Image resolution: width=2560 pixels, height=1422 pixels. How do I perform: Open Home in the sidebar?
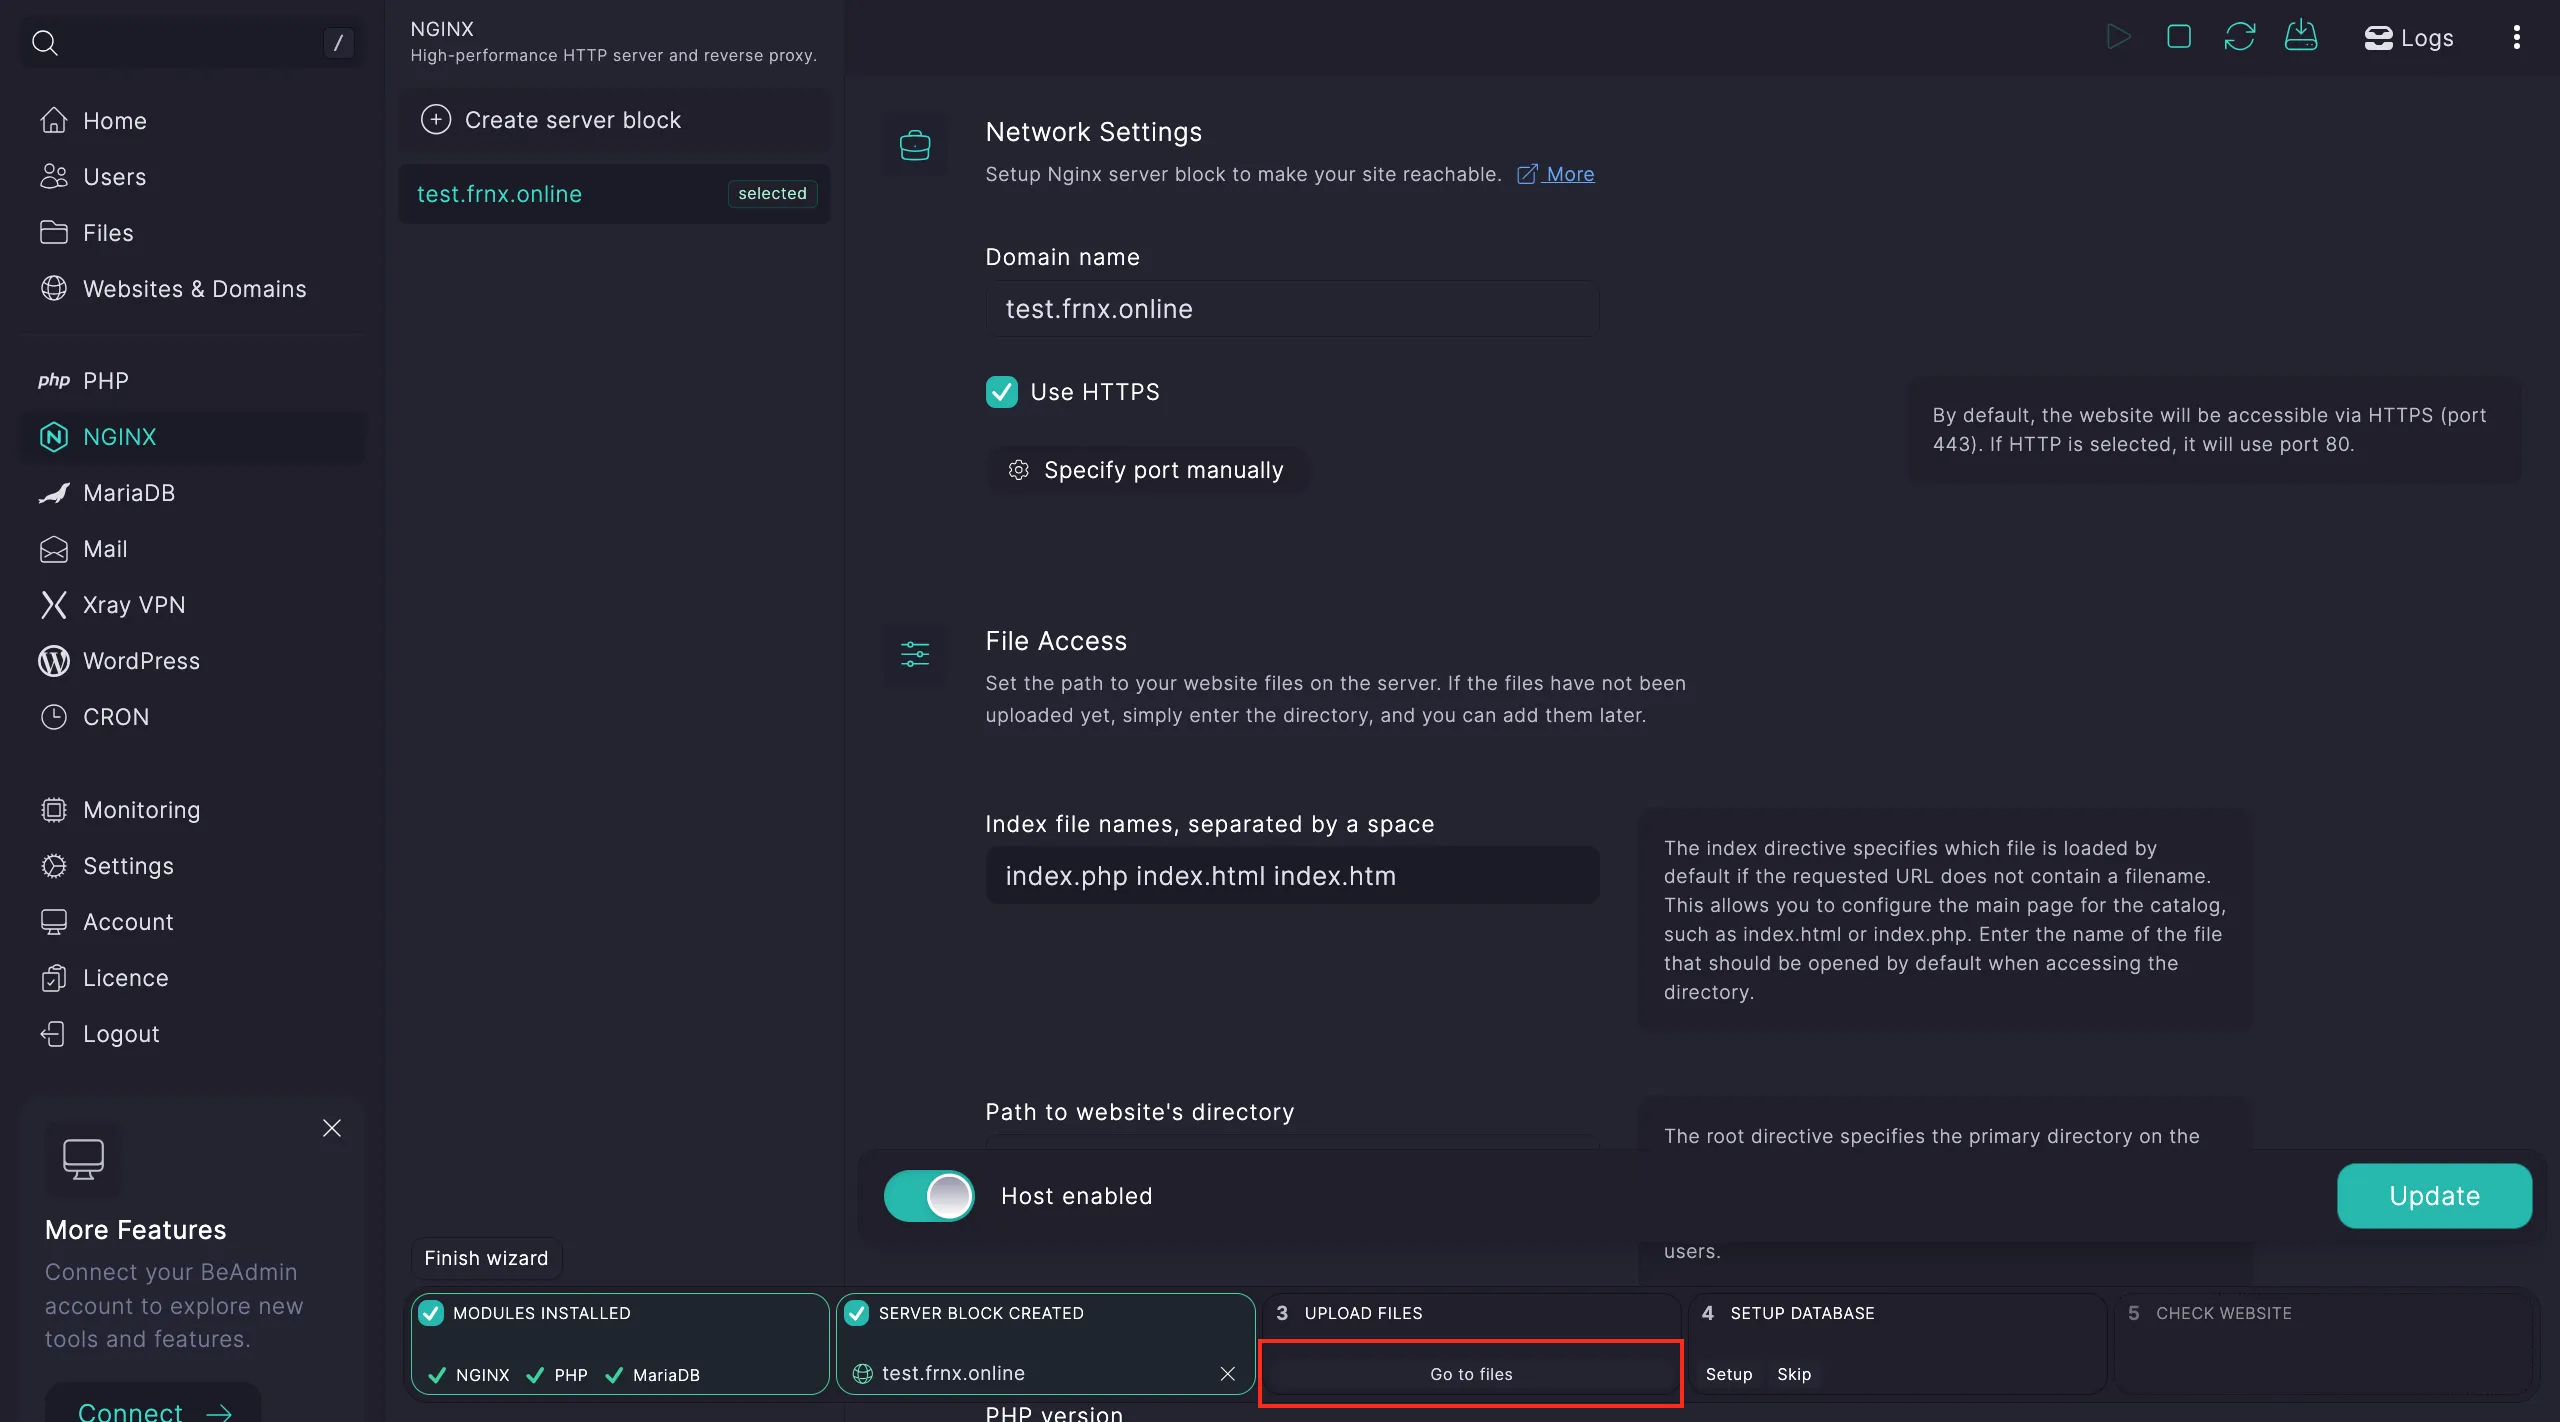point(194,121)
